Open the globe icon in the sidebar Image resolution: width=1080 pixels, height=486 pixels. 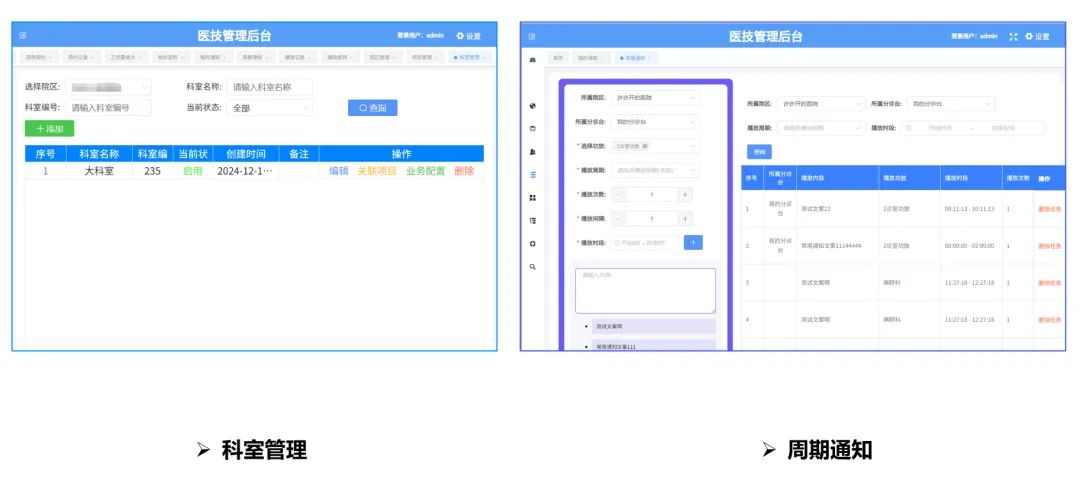point(532,106)
